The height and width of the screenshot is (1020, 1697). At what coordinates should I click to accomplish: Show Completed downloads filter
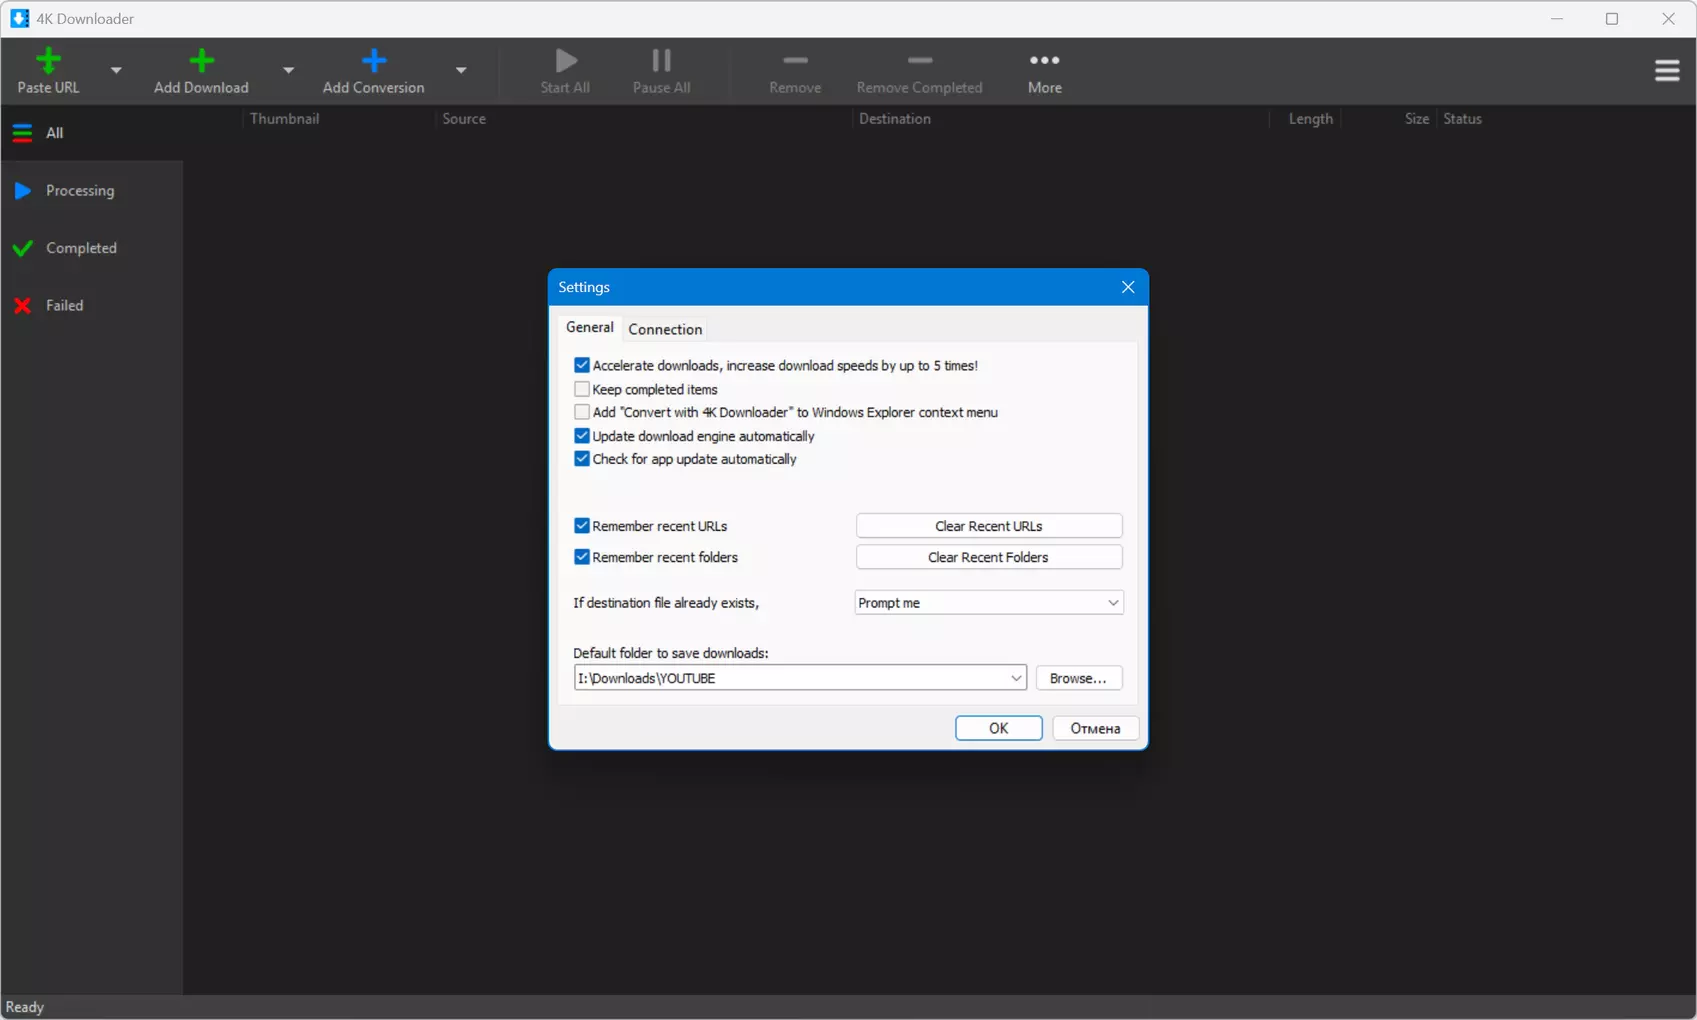coord(92,248)
